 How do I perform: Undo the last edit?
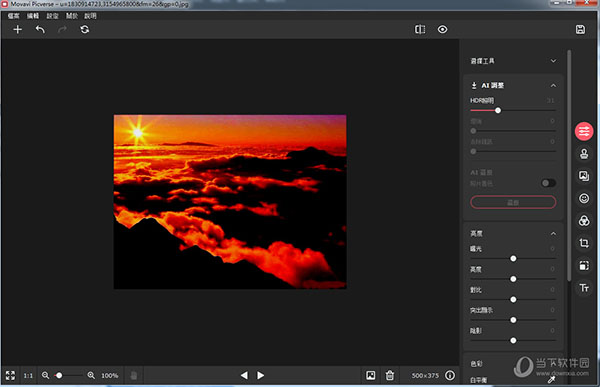coord(40,29)
